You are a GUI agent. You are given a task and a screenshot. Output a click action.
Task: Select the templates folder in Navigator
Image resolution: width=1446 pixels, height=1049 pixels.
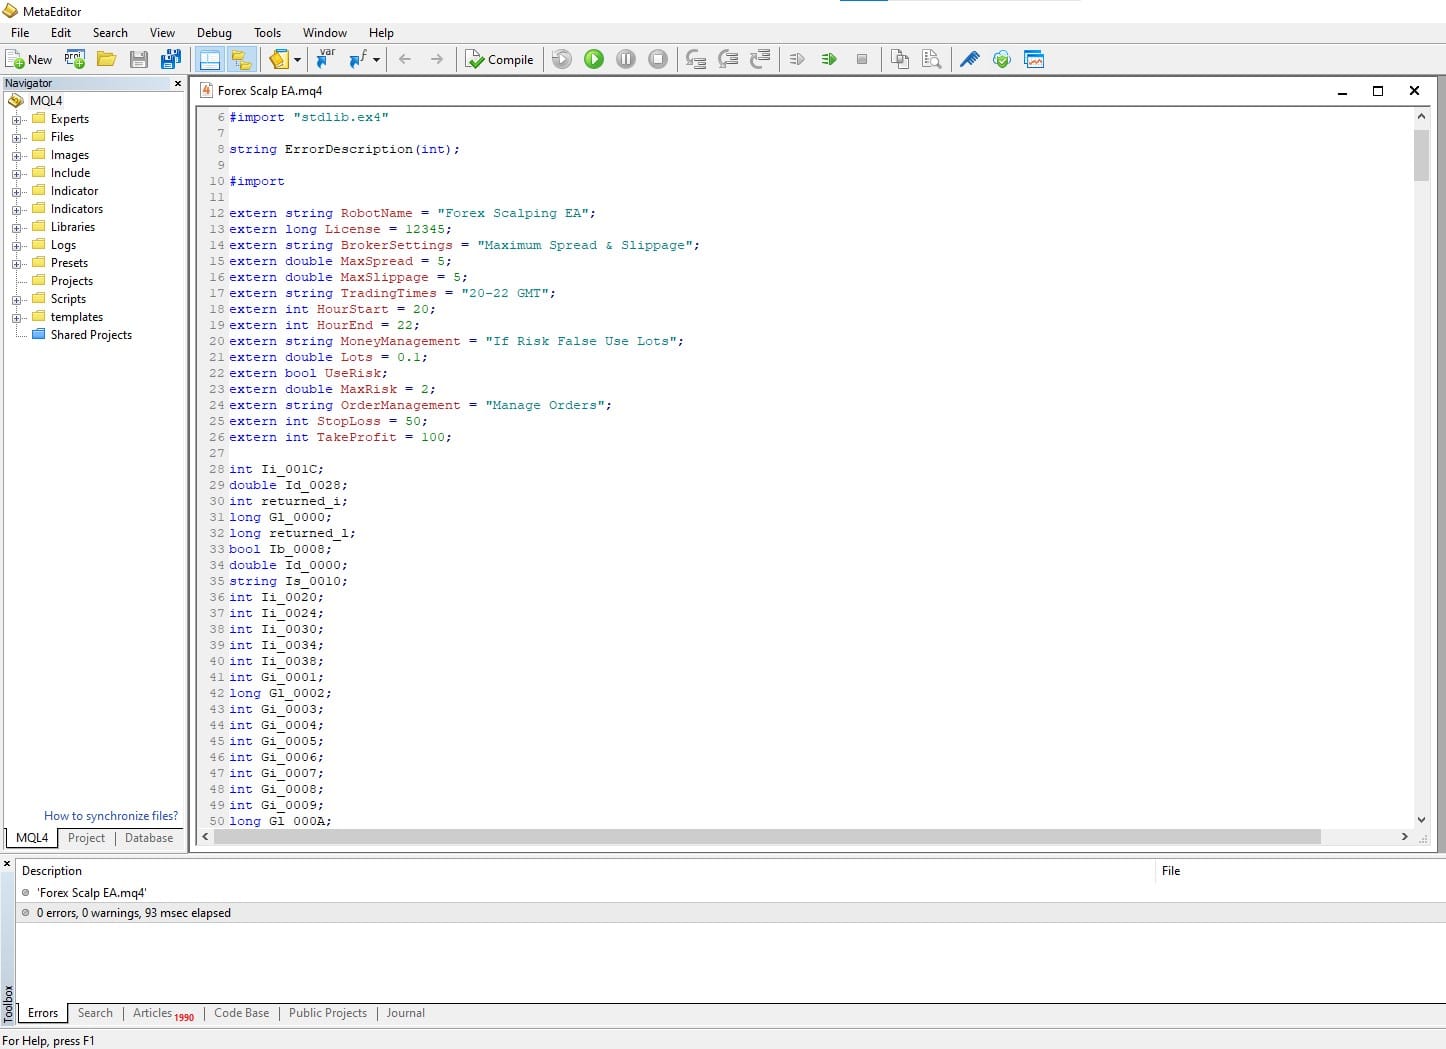pos(76,317)
